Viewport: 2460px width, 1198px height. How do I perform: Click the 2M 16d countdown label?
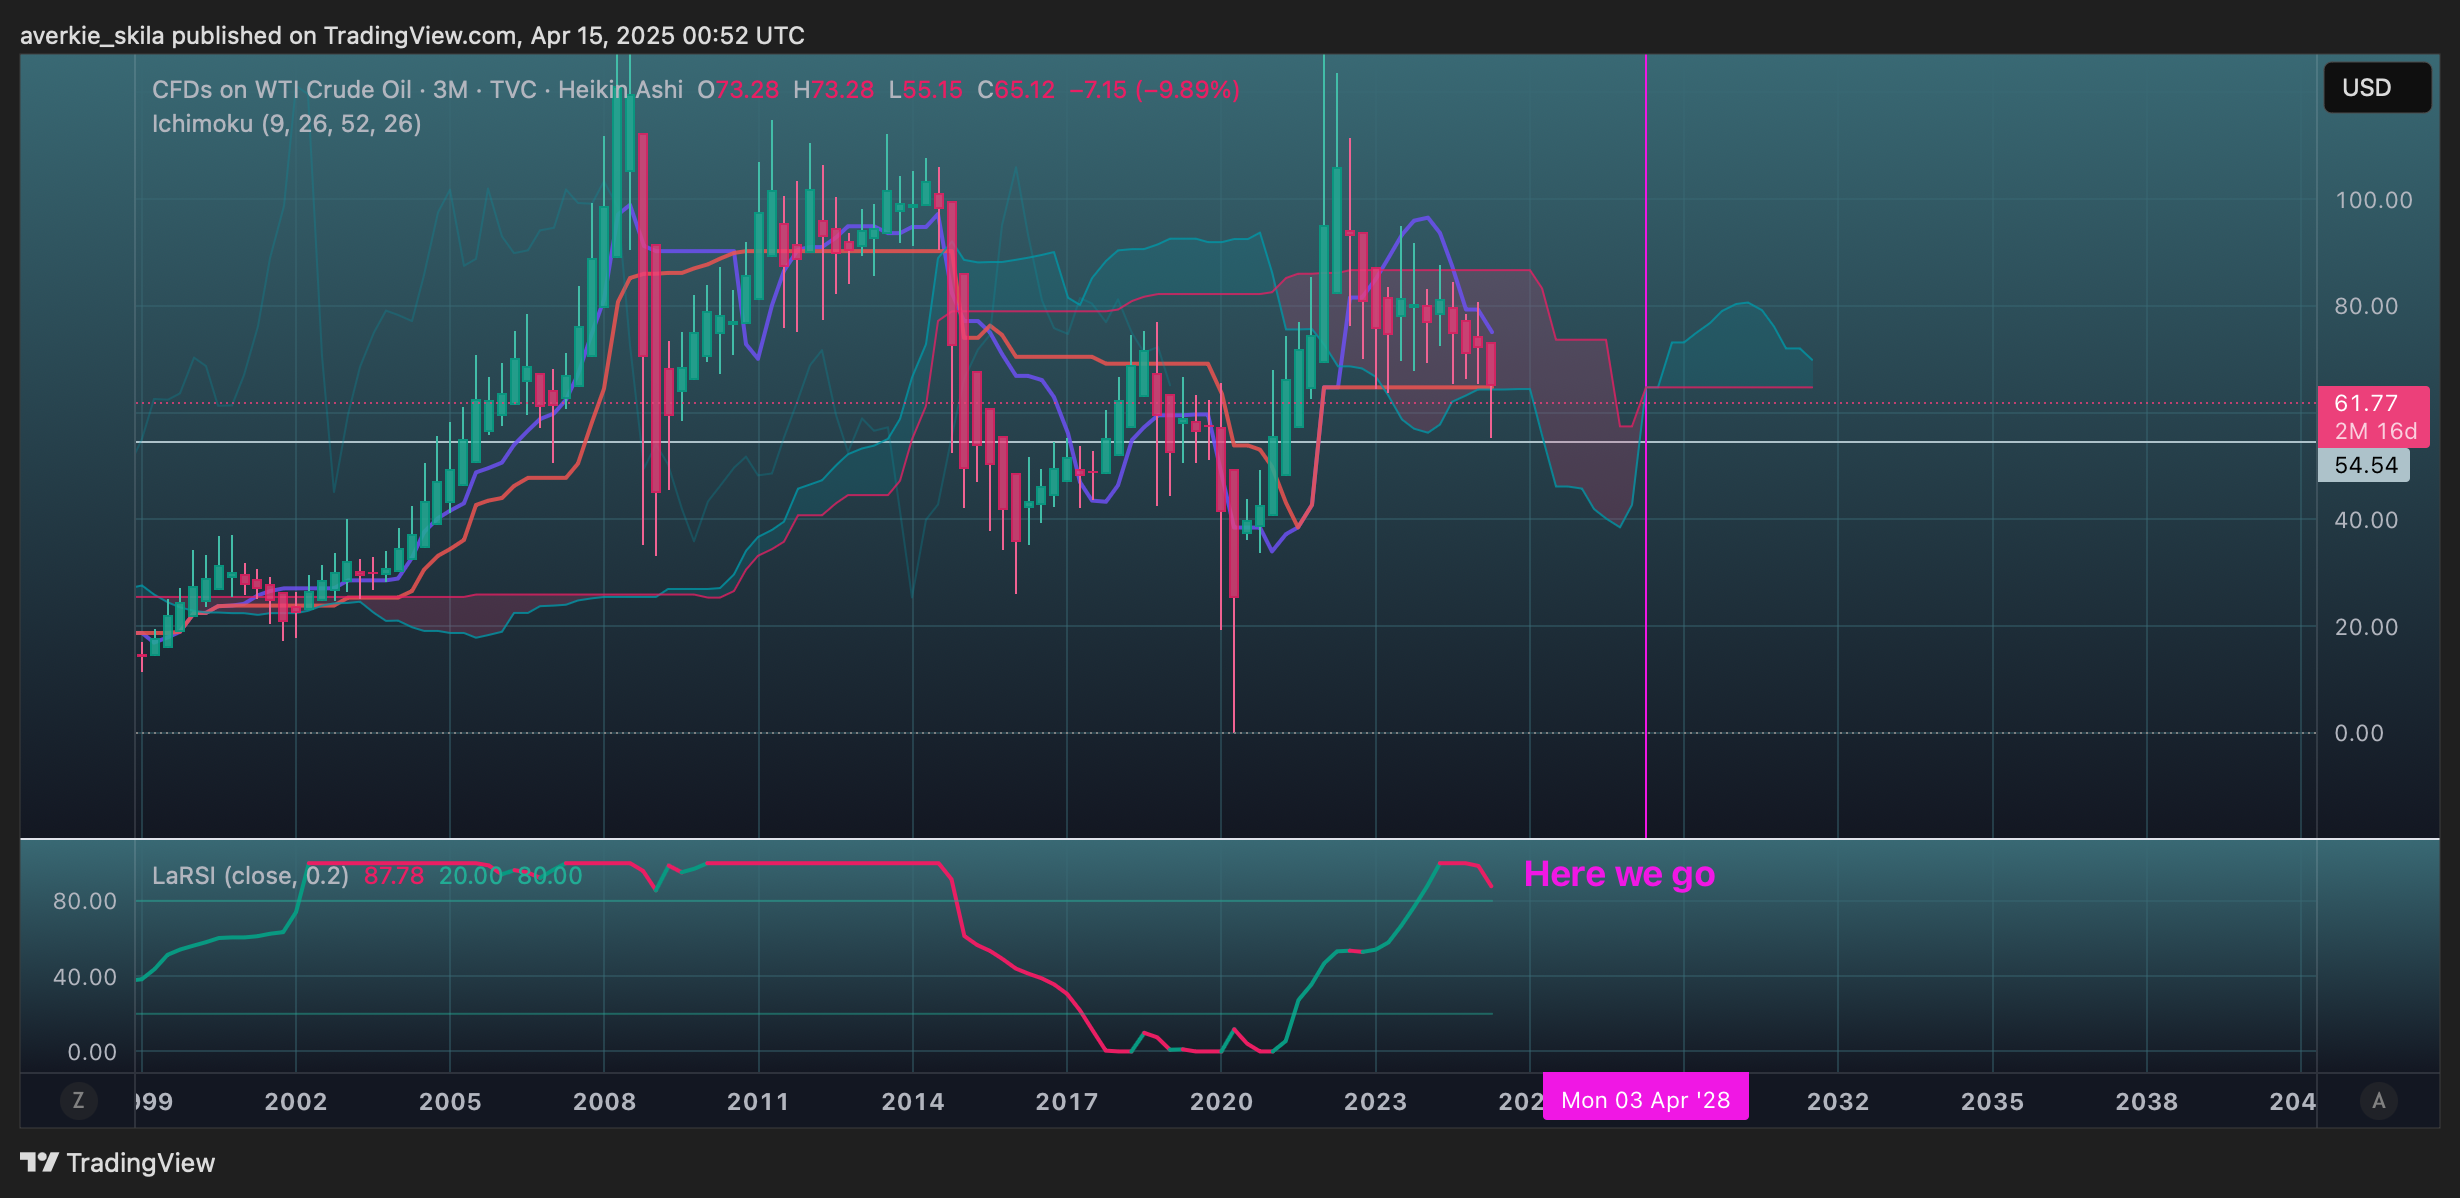pos(2376,431)
